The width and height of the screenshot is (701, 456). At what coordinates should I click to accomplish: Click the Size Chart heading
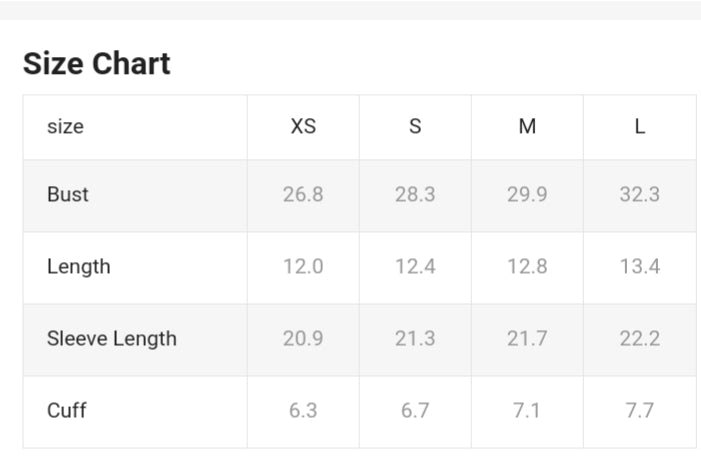(x=97, y=64)
